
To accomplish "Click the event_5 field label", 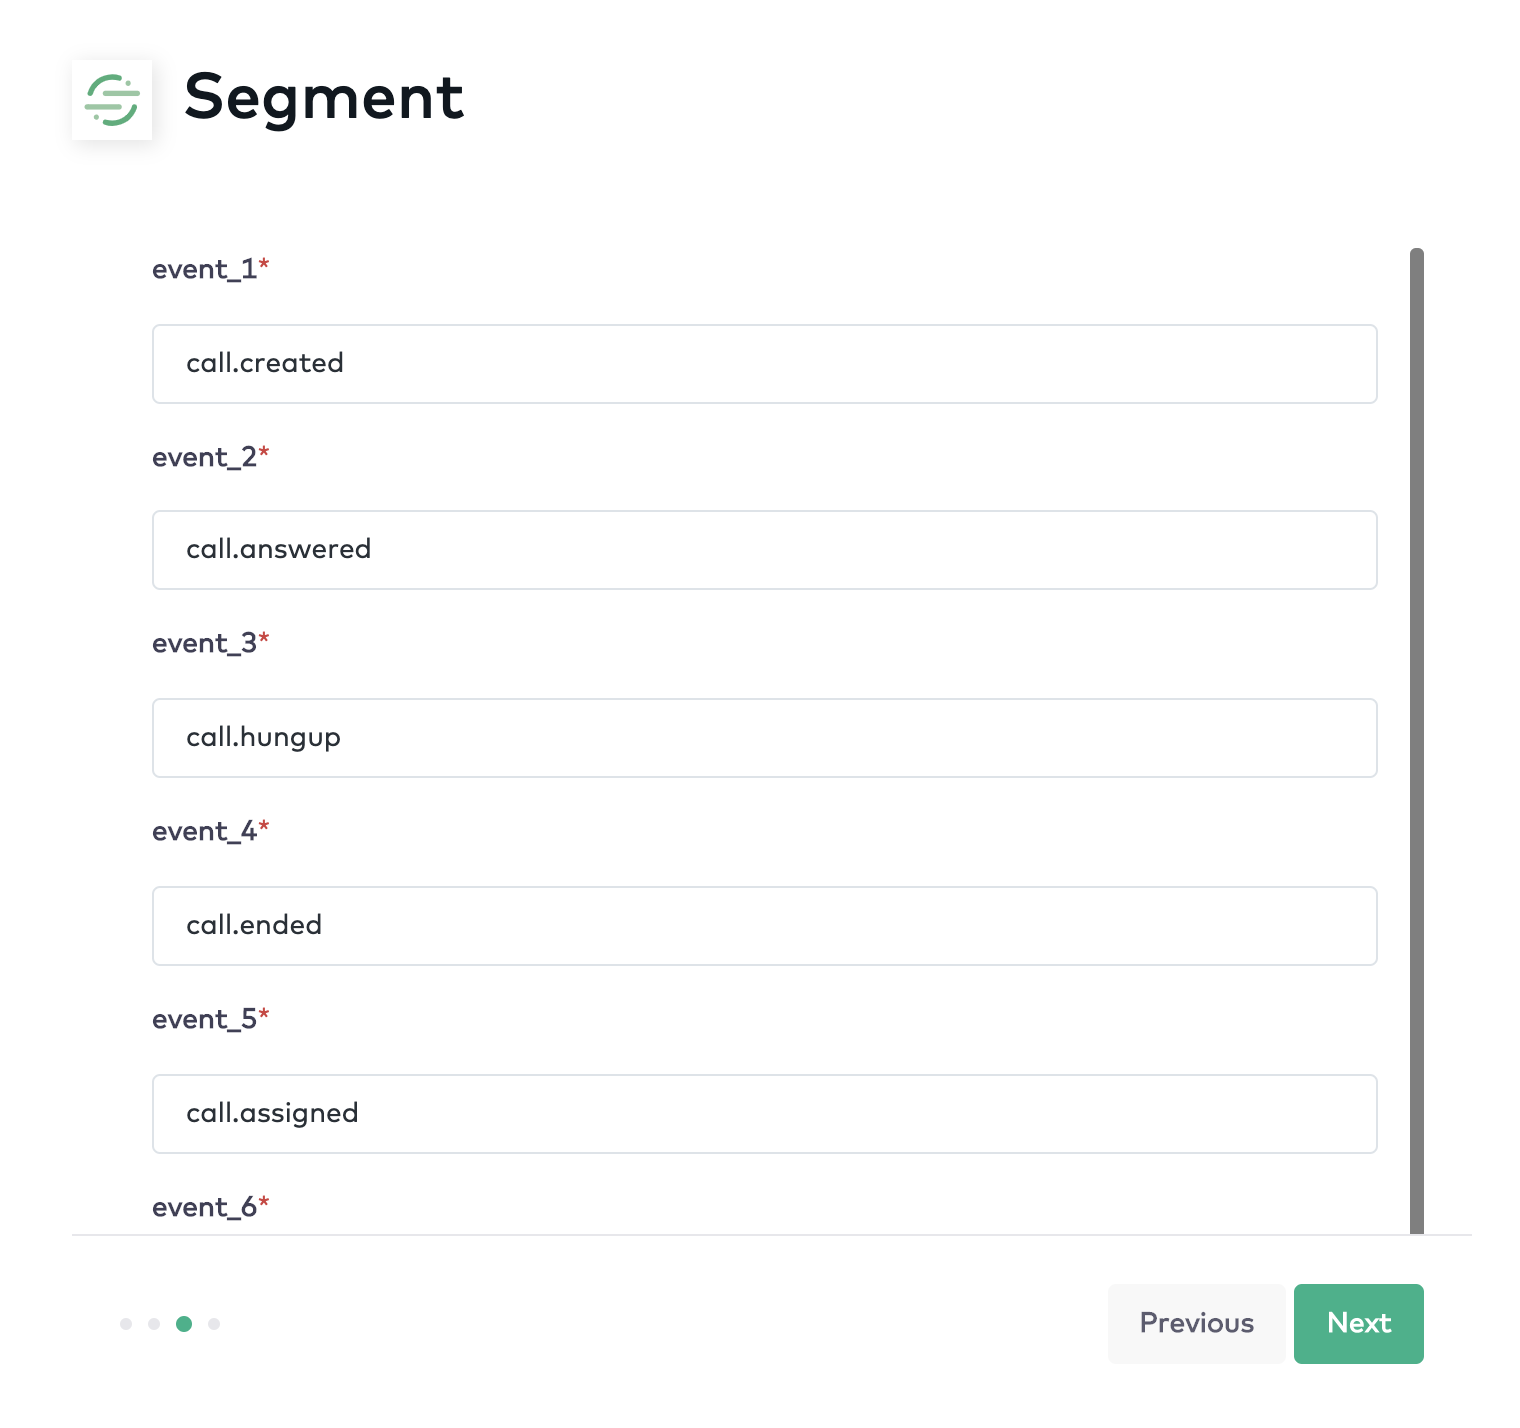I will tap(206, 1018).
